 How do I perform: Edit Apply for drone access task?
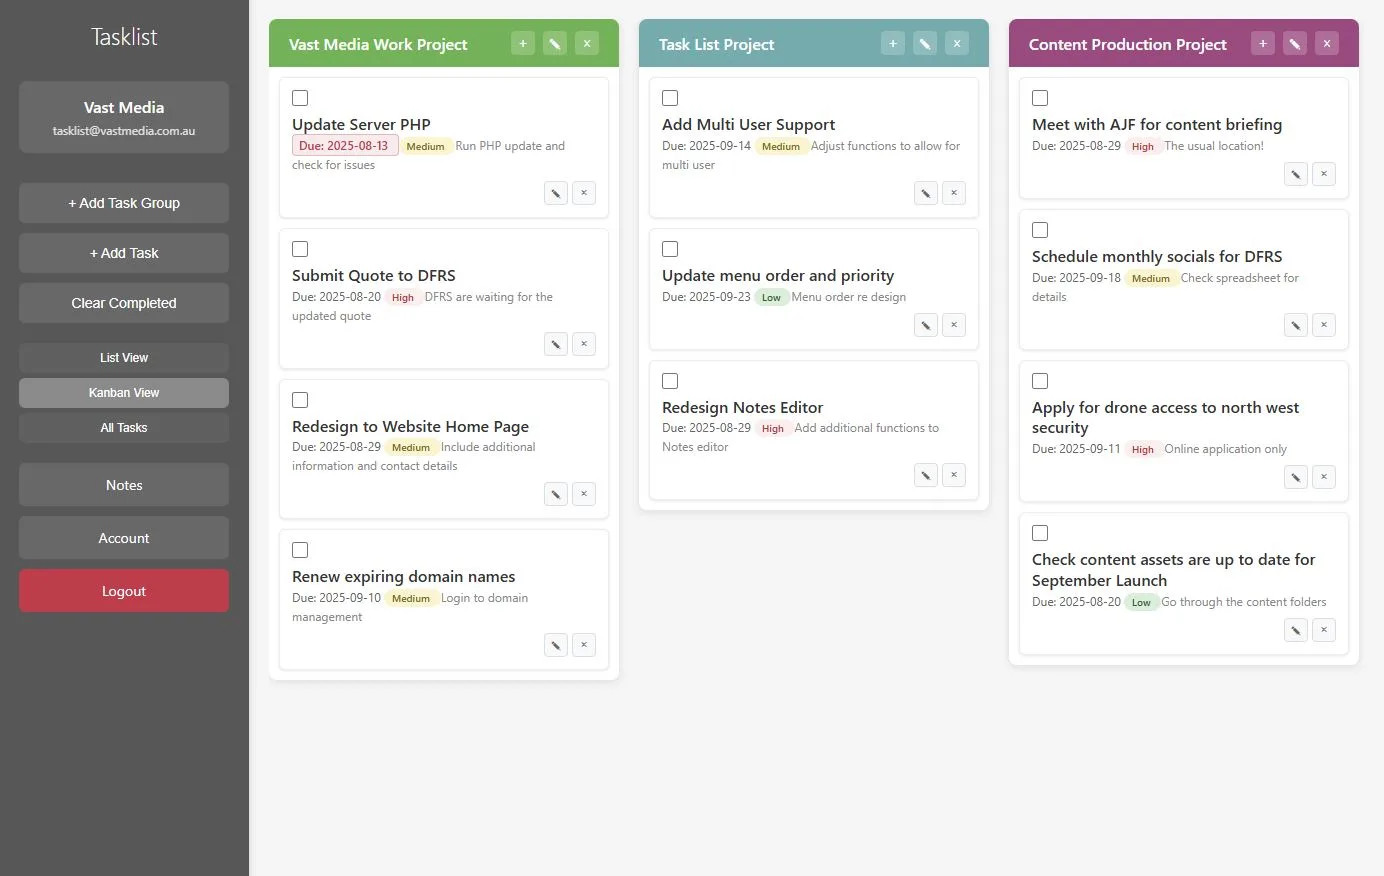[x=1296, y=477]
